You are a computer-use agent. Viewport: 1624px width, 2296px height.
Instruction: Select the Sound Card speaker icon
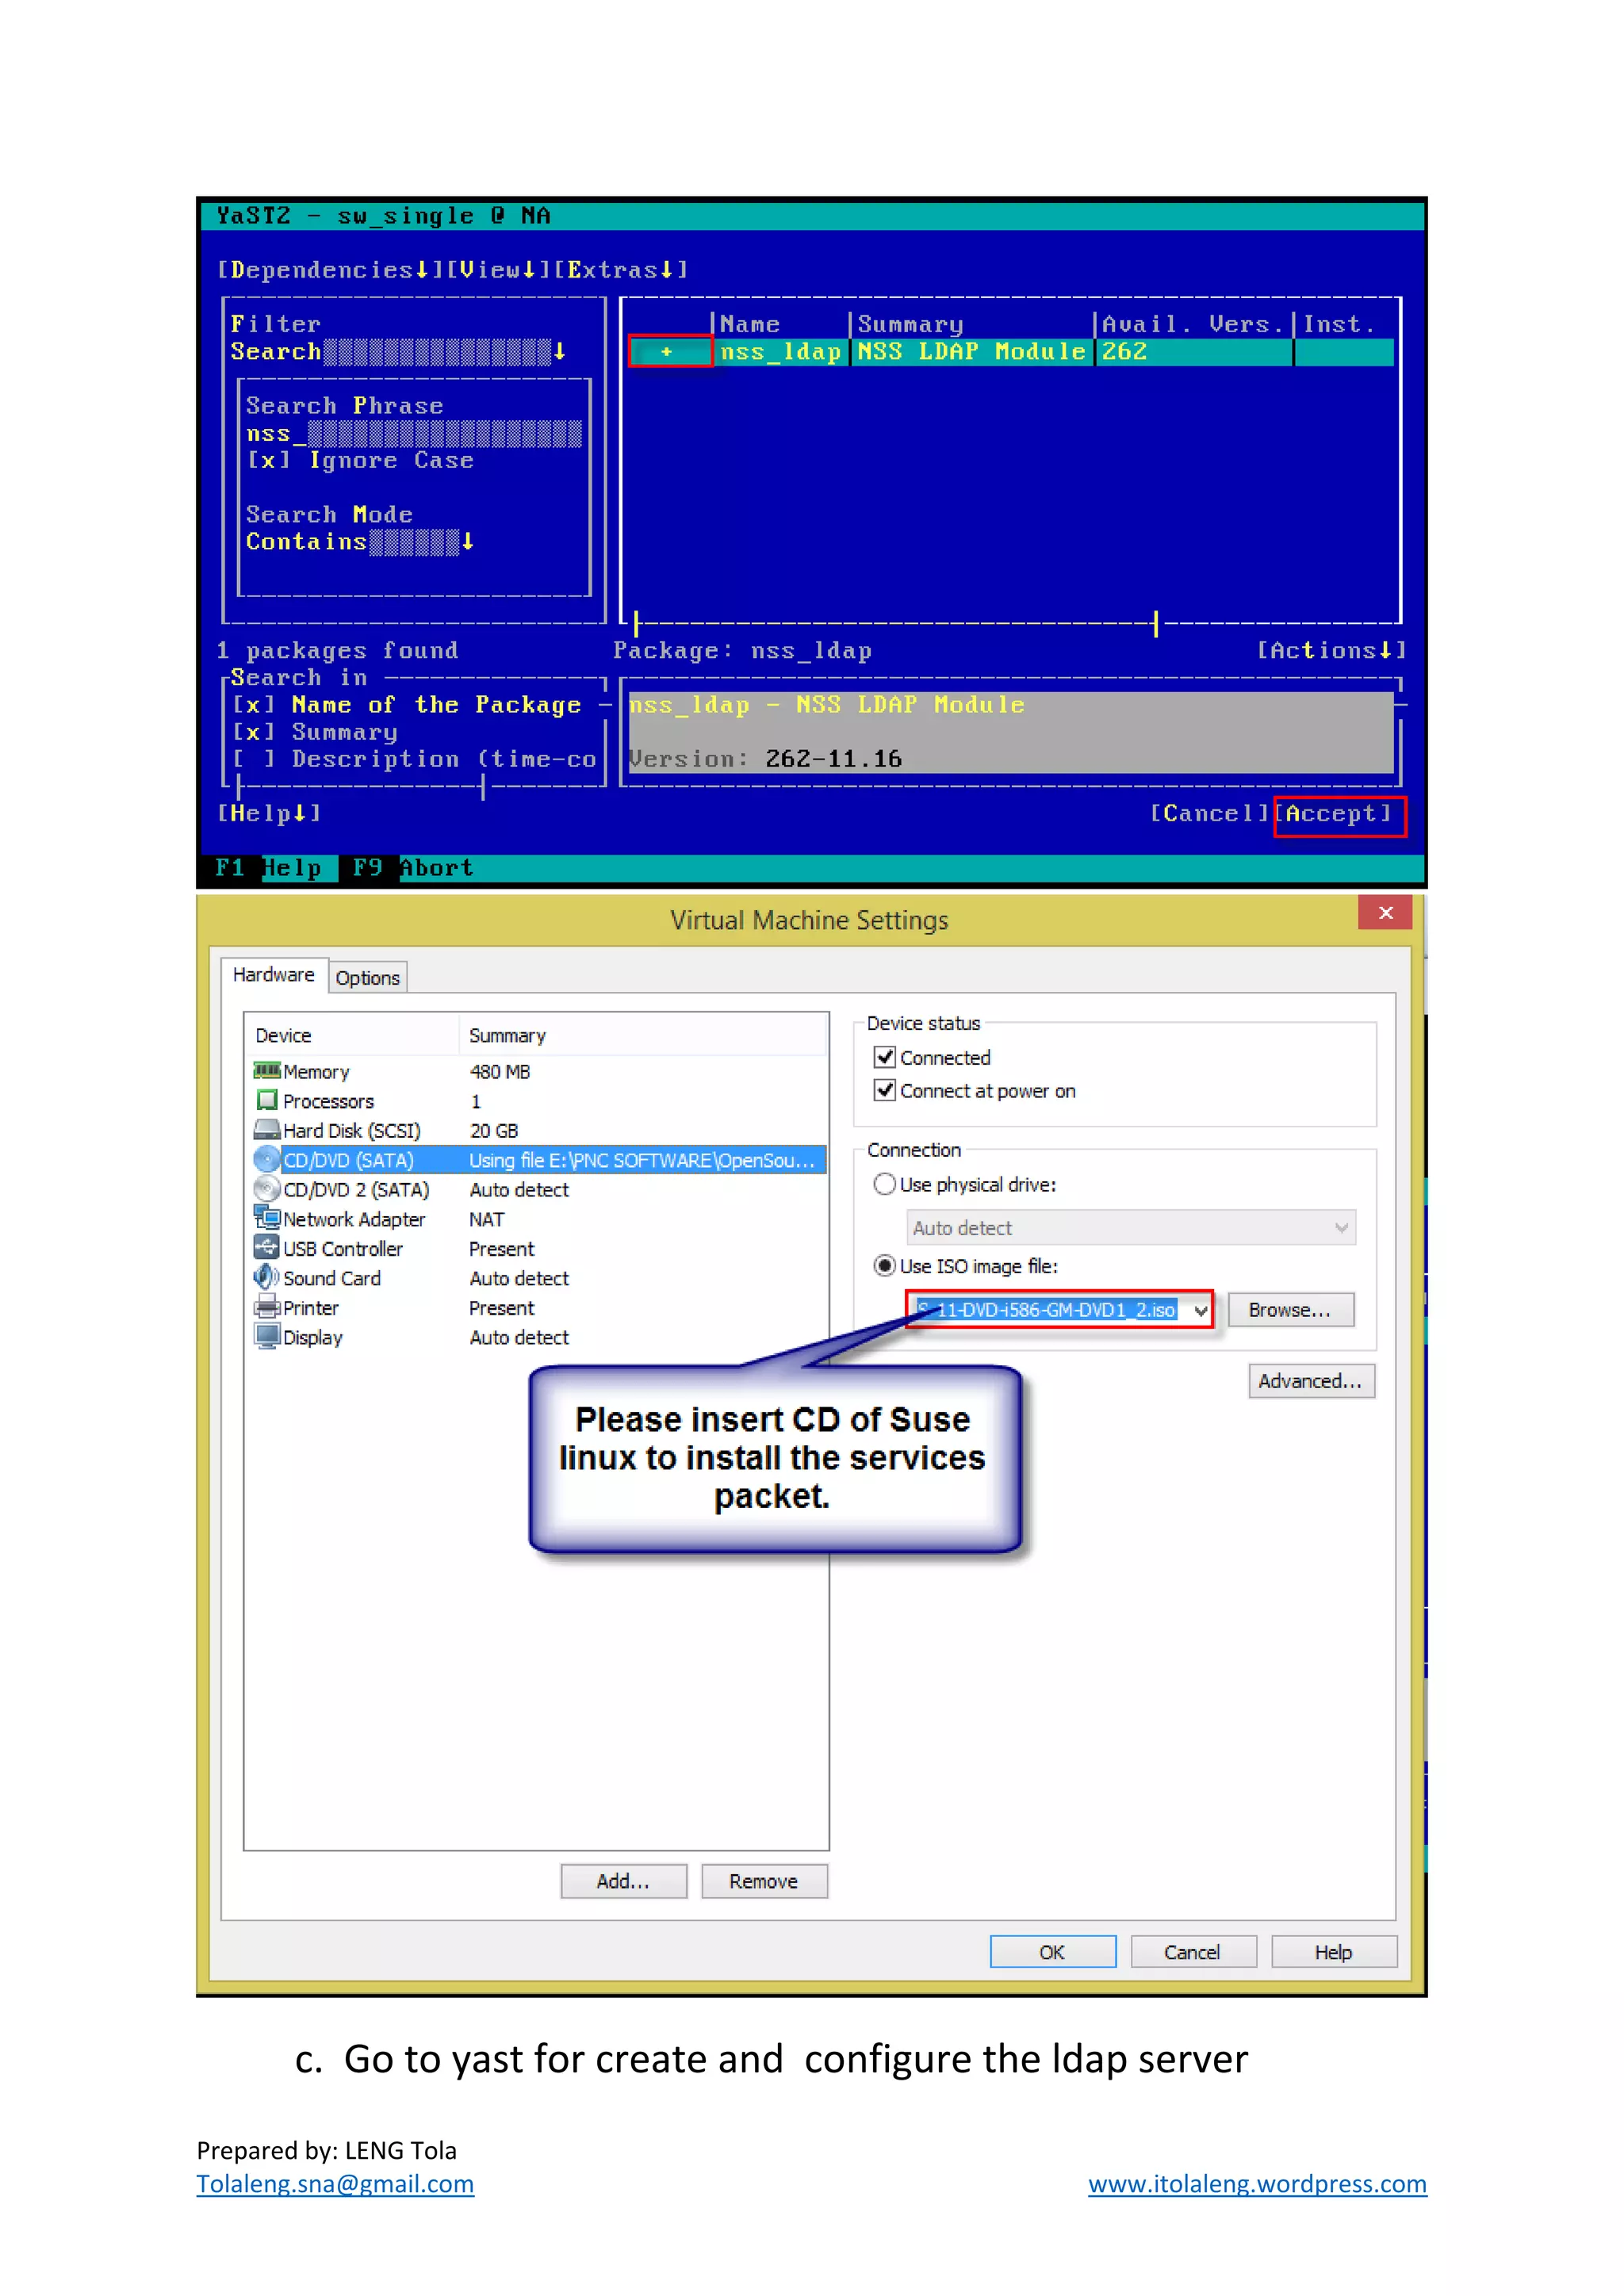[x=266, y=1277]
